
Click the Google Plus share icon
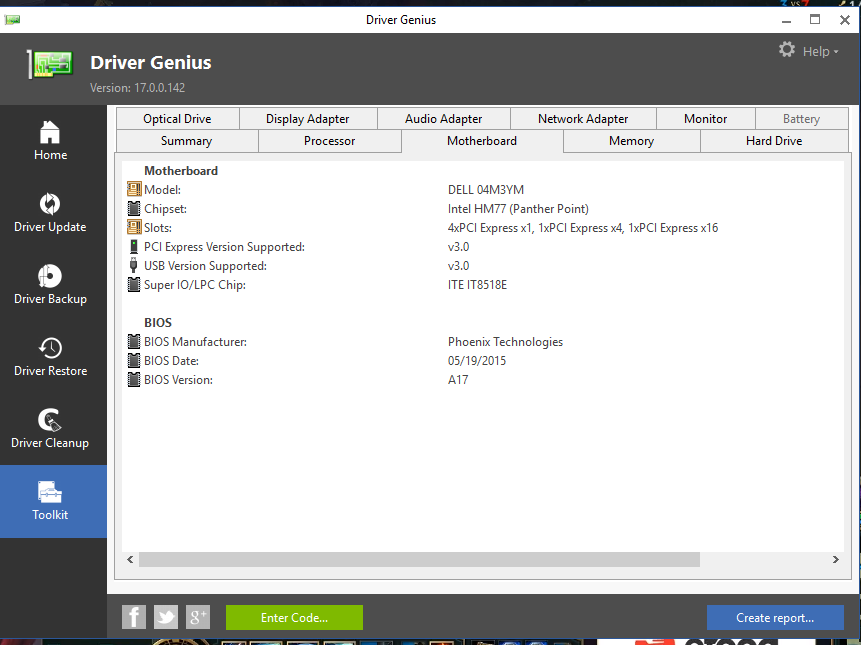pyautogui.click(x=198, y=617)
